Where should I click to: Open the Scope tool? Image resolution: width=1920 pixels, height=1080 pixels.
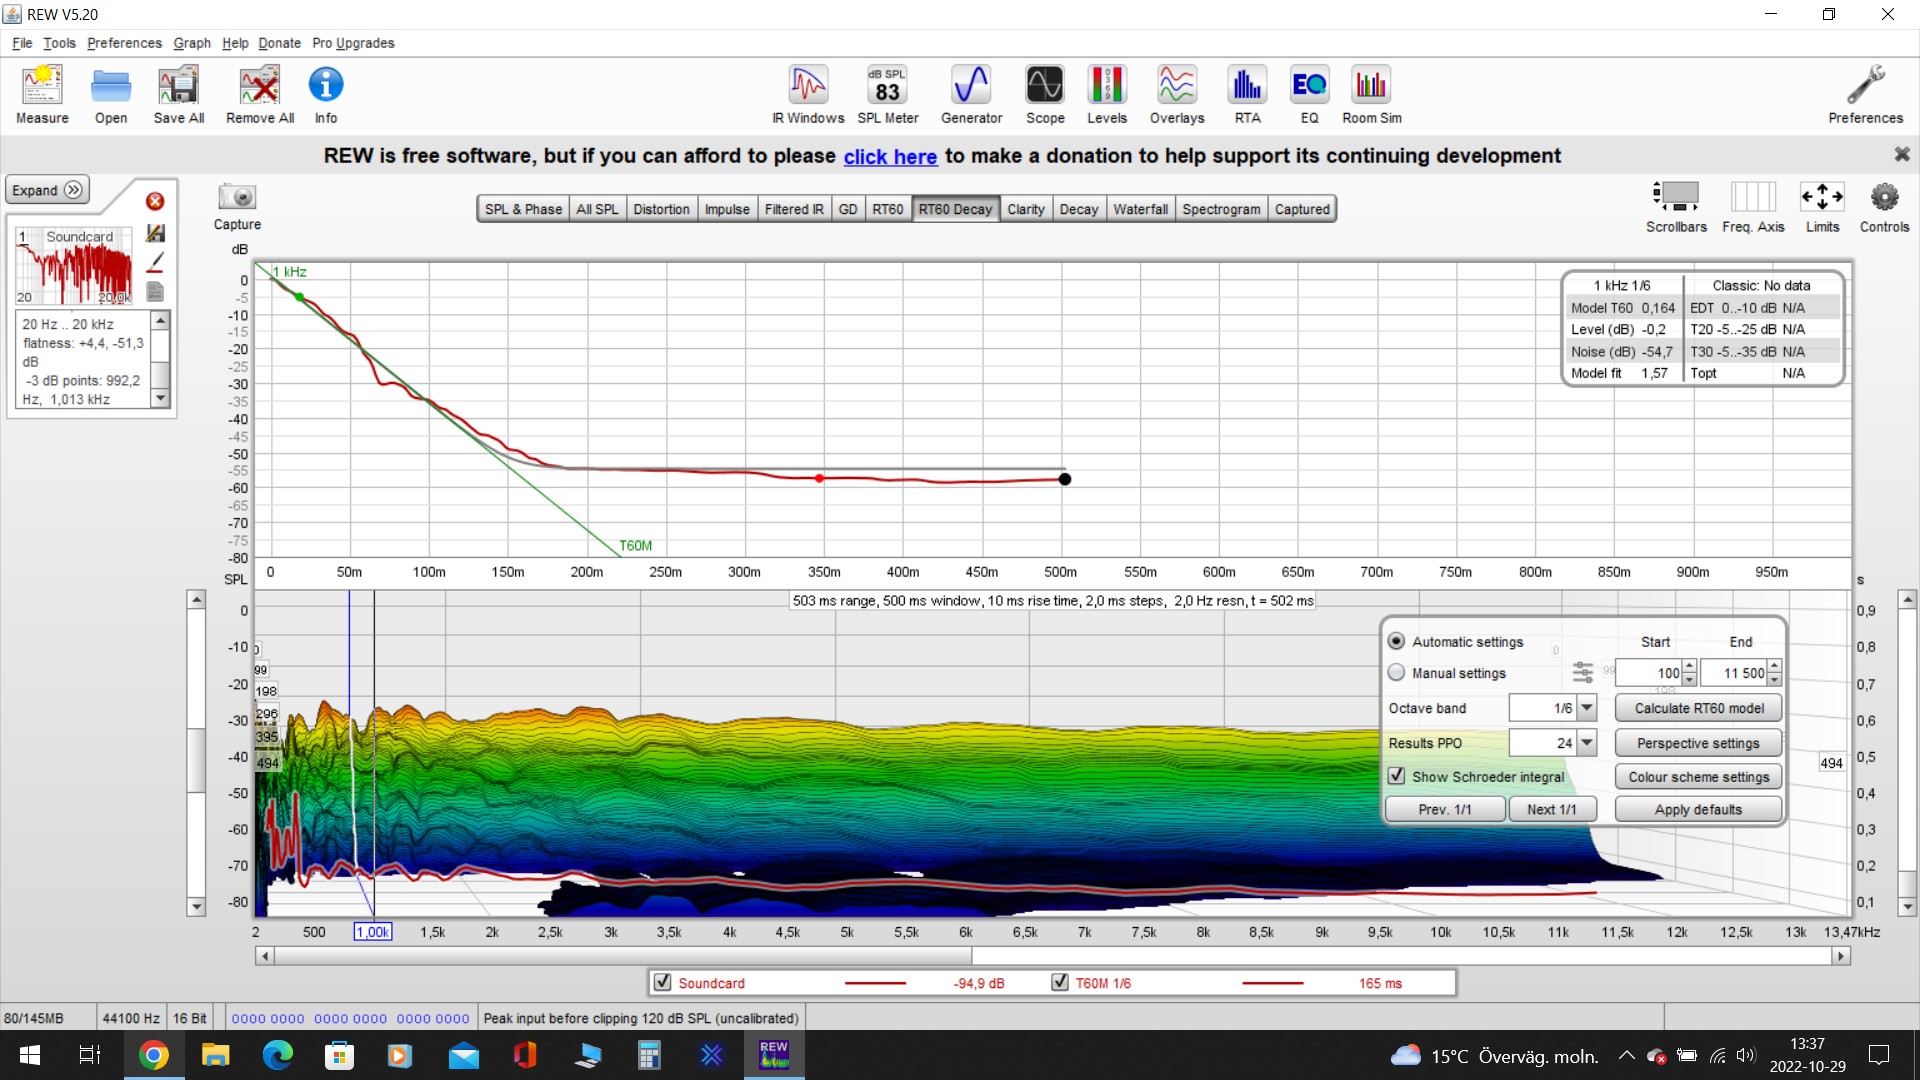1045,95
